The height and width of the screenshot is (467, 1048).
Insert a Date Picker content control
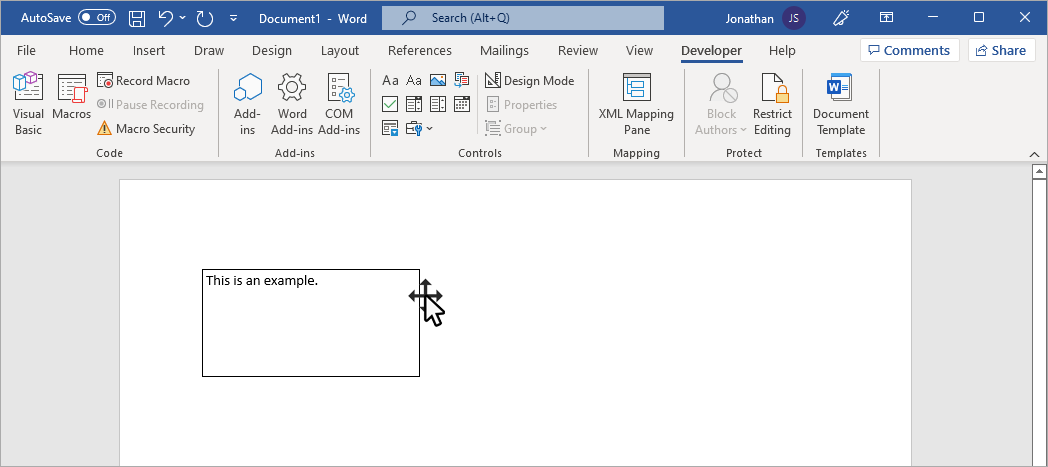(x=462, y=104)
